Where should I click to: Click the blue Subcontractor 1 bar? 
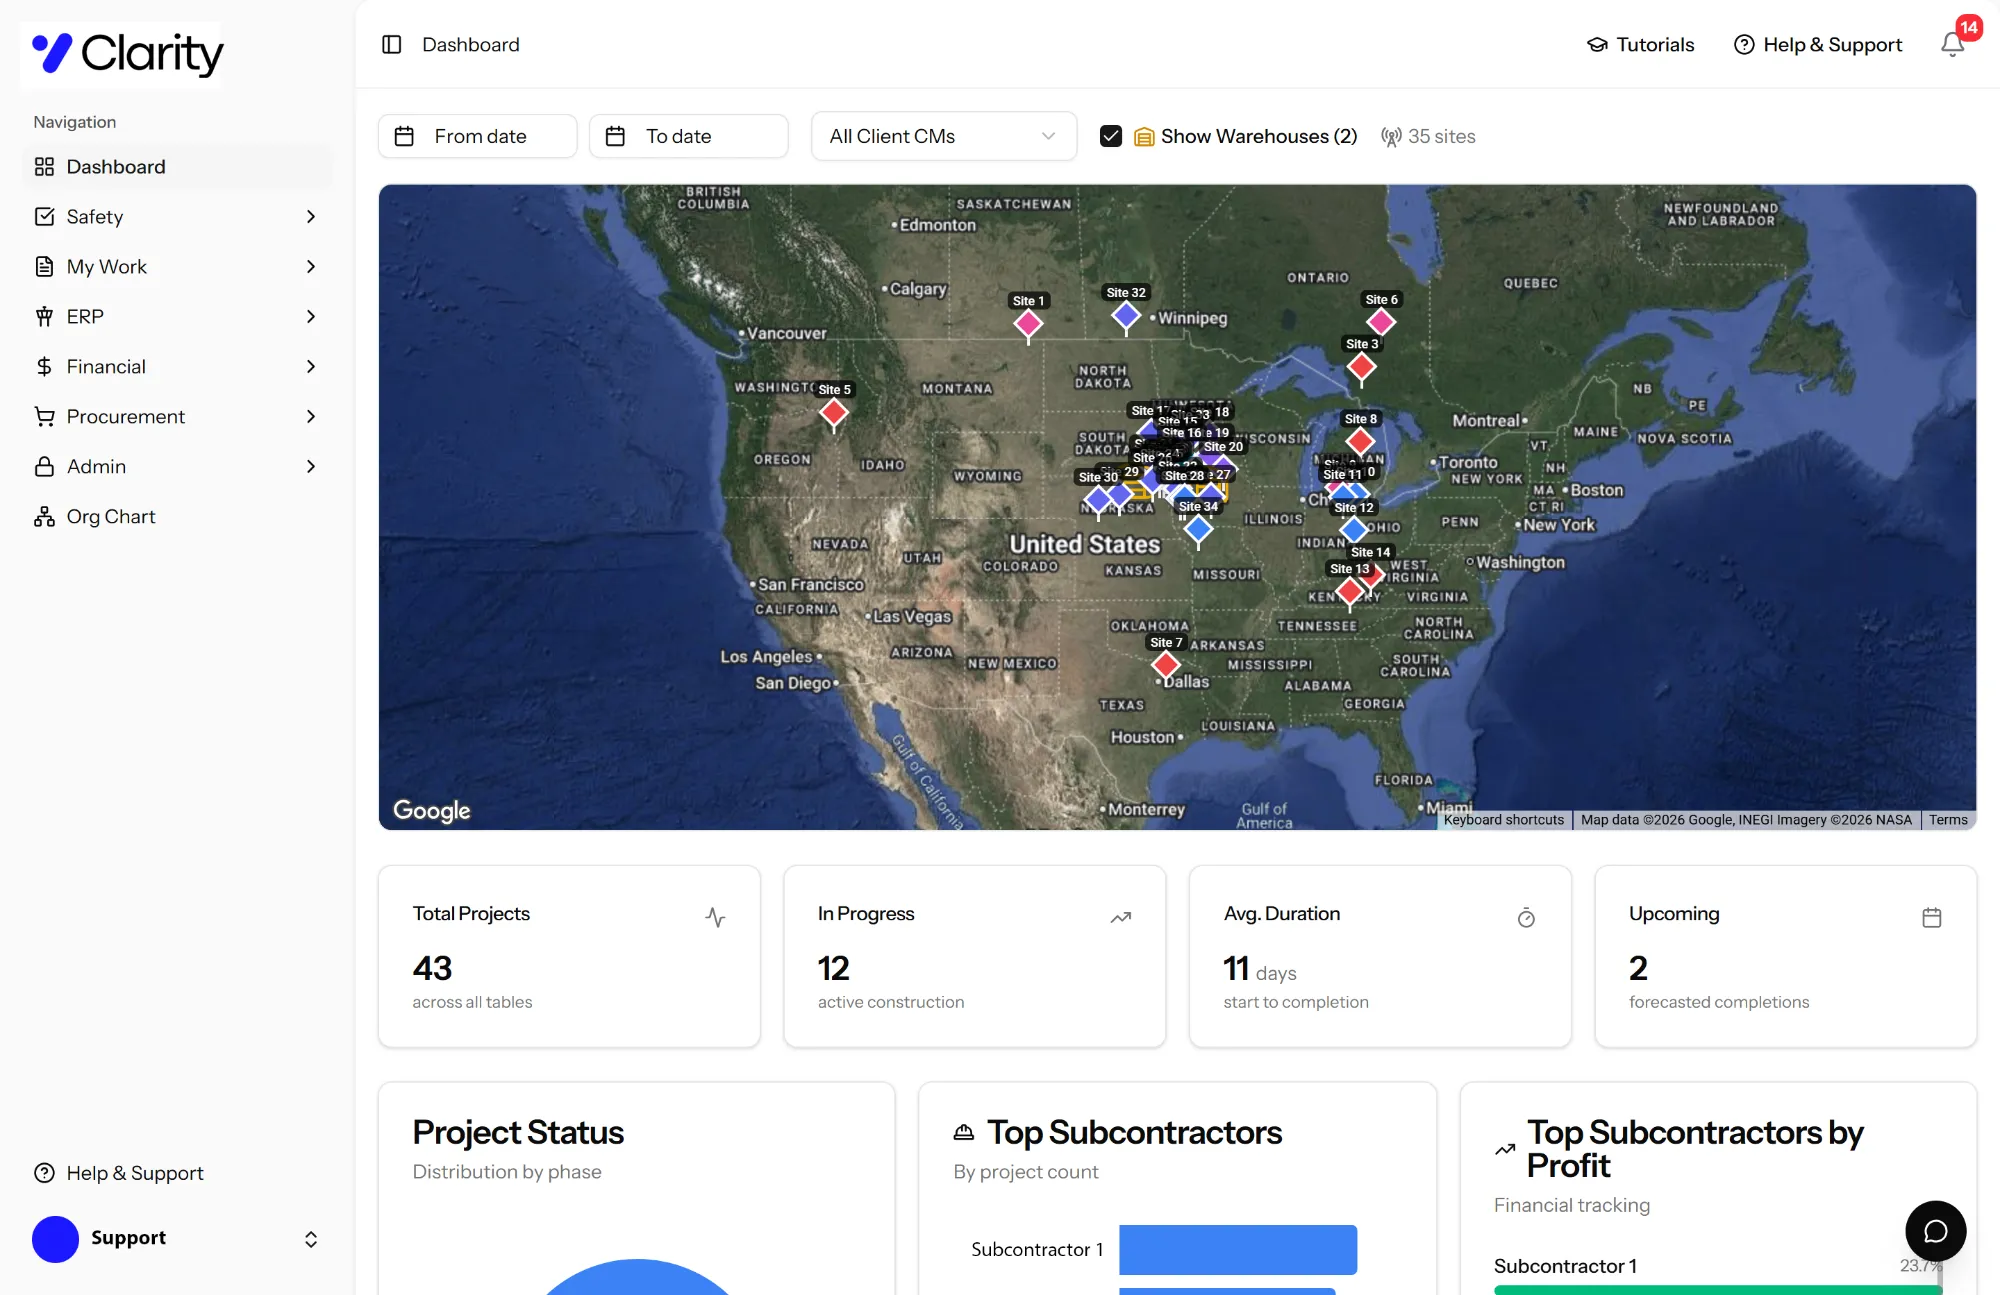click(1238, 1250)
